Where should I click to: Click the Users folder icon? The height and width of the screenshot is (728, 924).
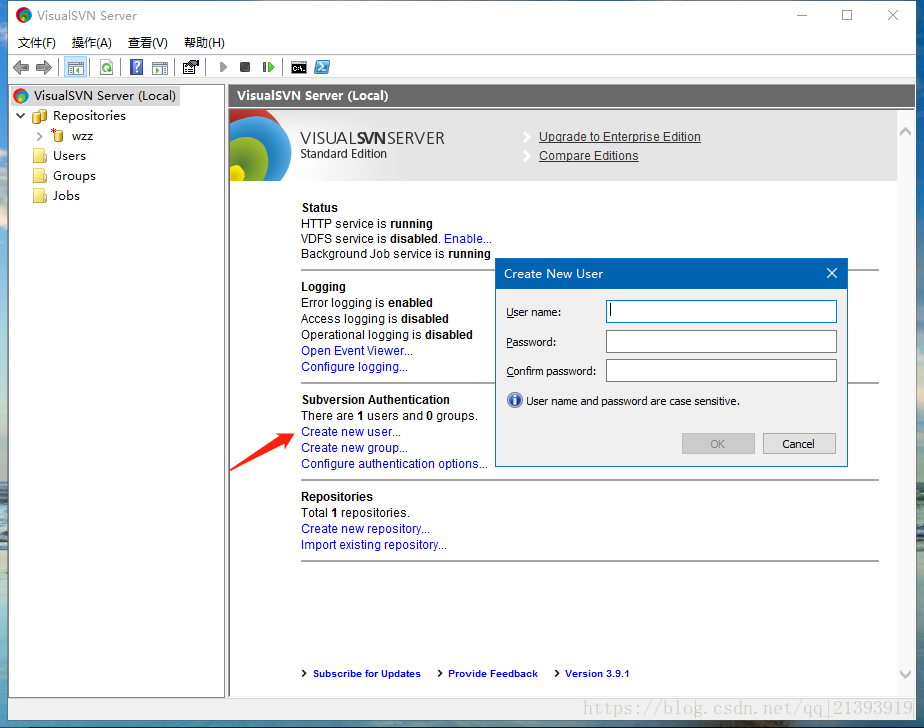pos(40,156)
